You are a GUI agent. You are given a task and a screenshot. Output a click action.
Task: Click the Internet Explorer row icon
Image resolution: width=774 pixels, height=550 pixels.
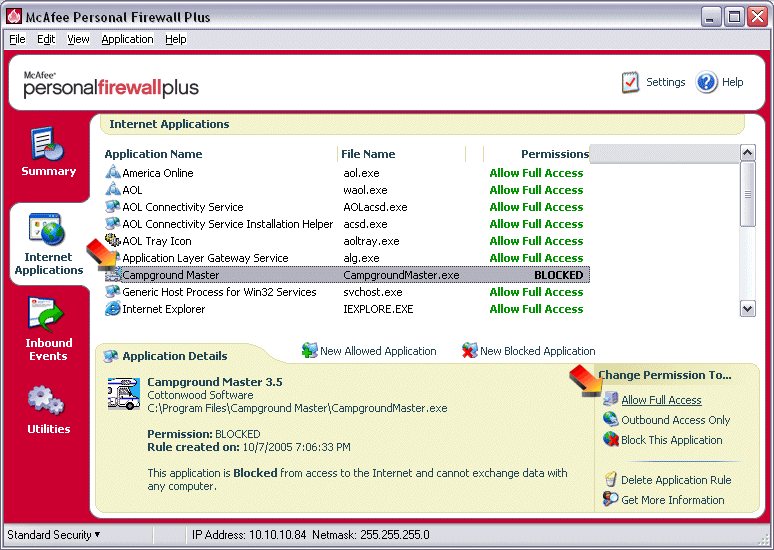pyautogui.click(x=113, y=309)
